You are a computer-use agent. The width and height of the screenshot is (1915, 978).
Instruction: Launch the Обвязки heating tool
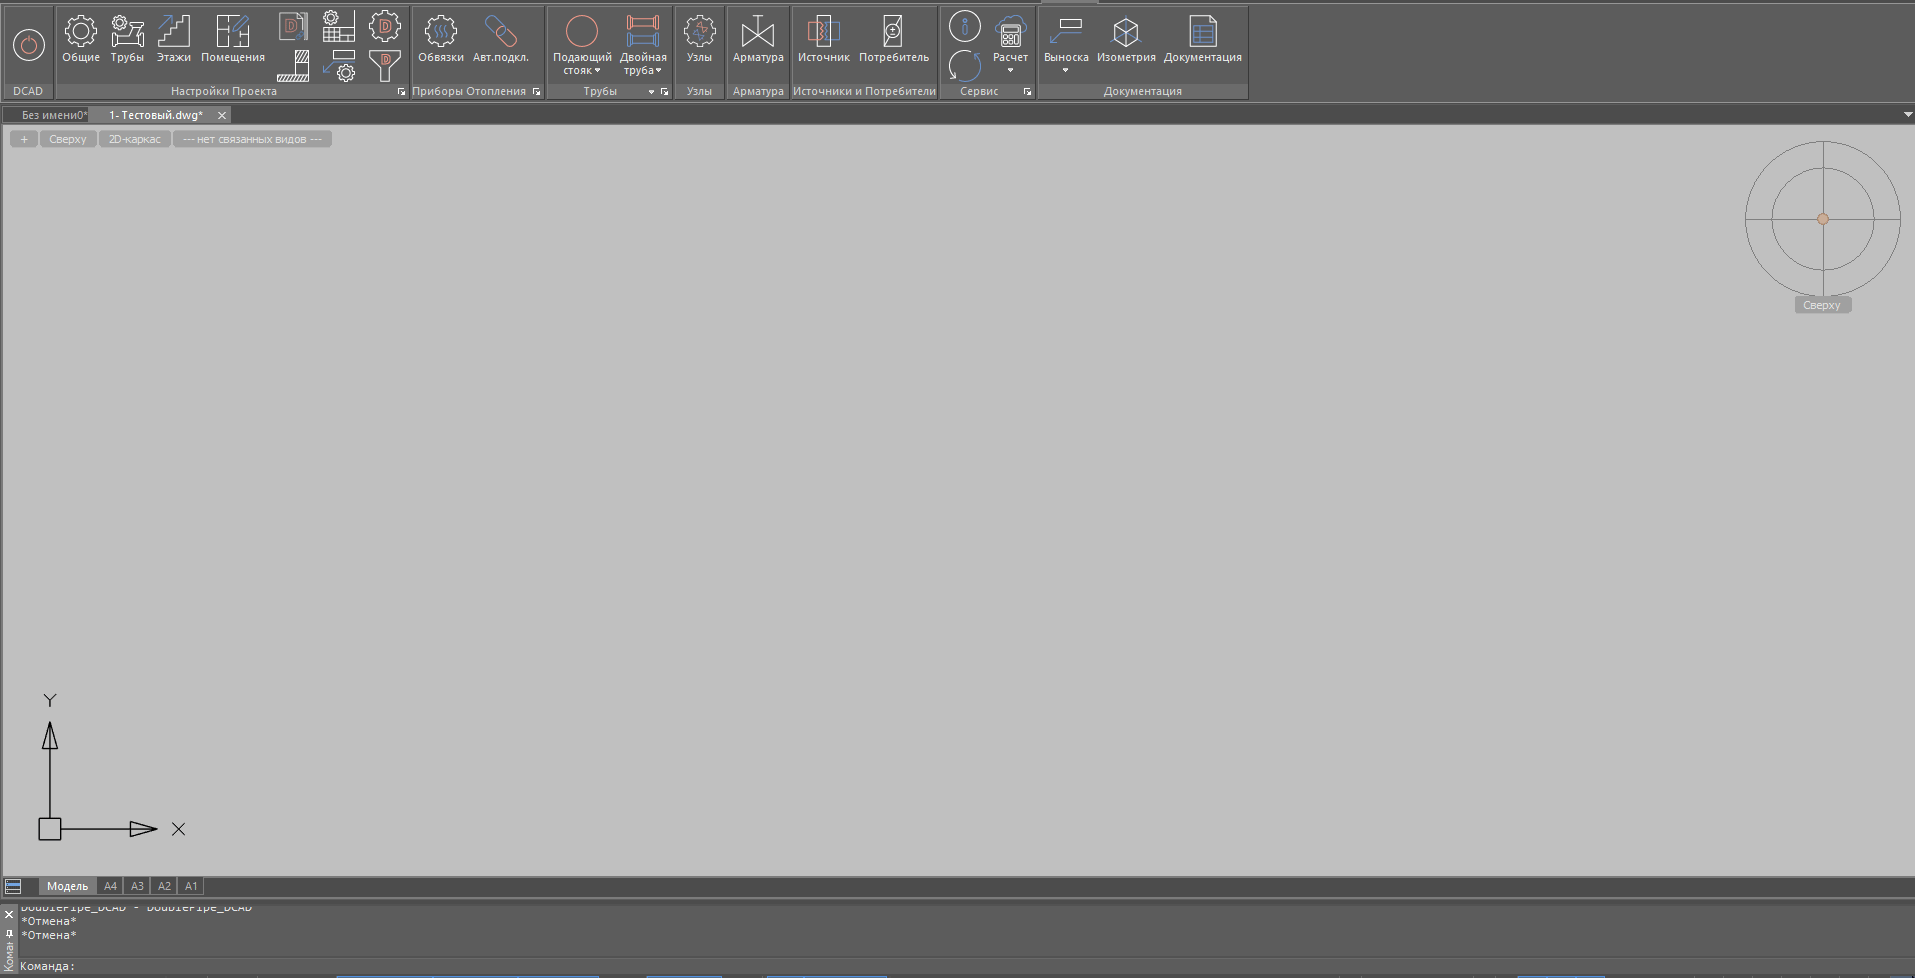pyautogui.click(x=440, y=38)
